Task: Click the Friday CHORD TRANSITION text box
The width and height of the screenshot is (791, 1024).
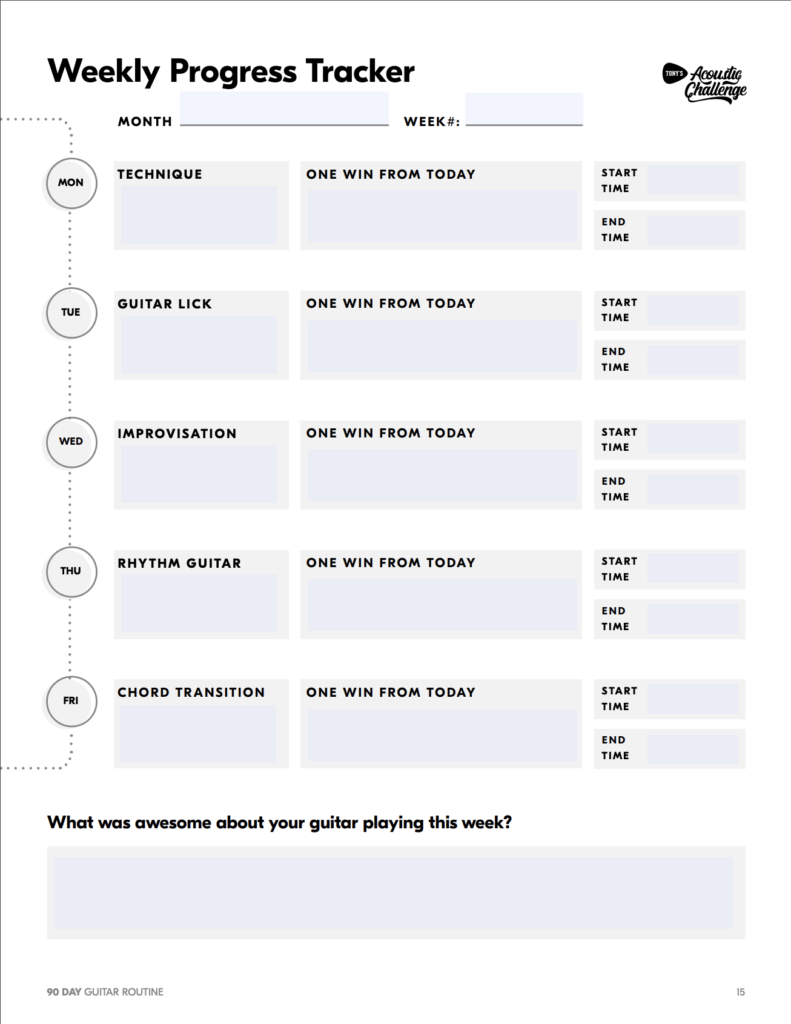Action: [x=199, y=733]
